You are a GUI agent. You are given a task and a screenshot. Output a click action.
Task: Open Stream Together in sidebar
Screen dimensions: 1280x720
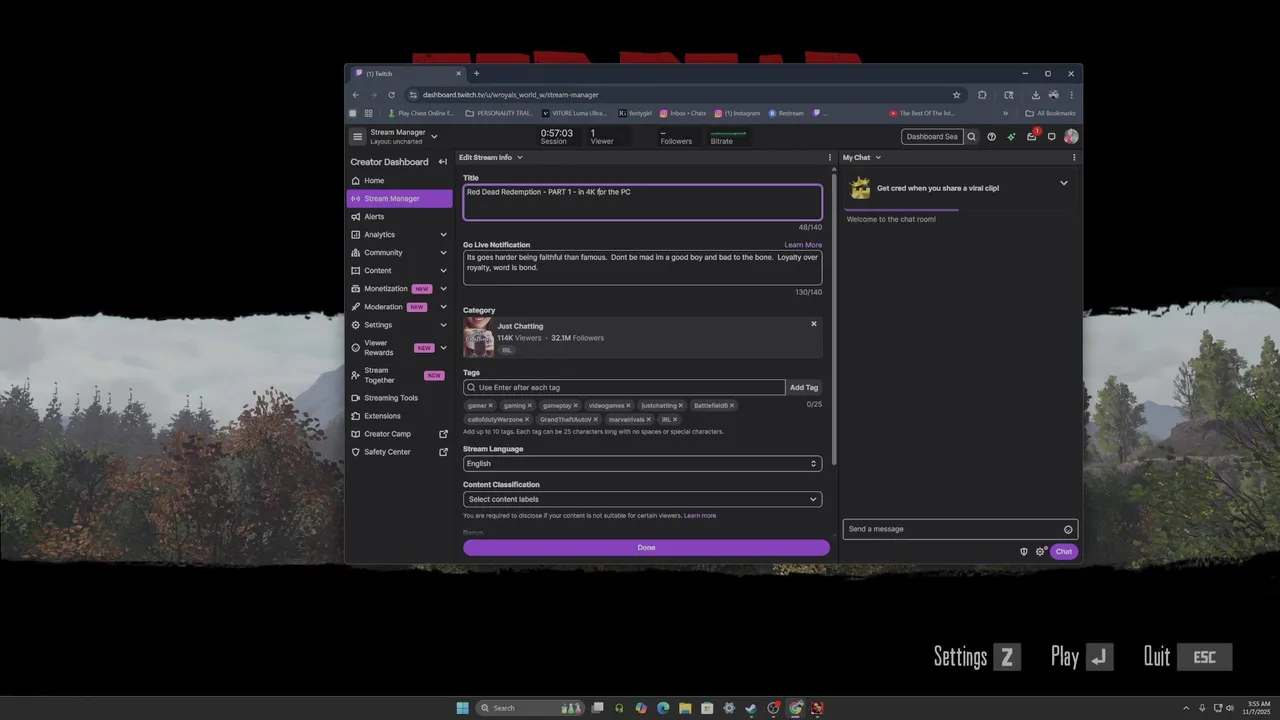pos(399,375)
